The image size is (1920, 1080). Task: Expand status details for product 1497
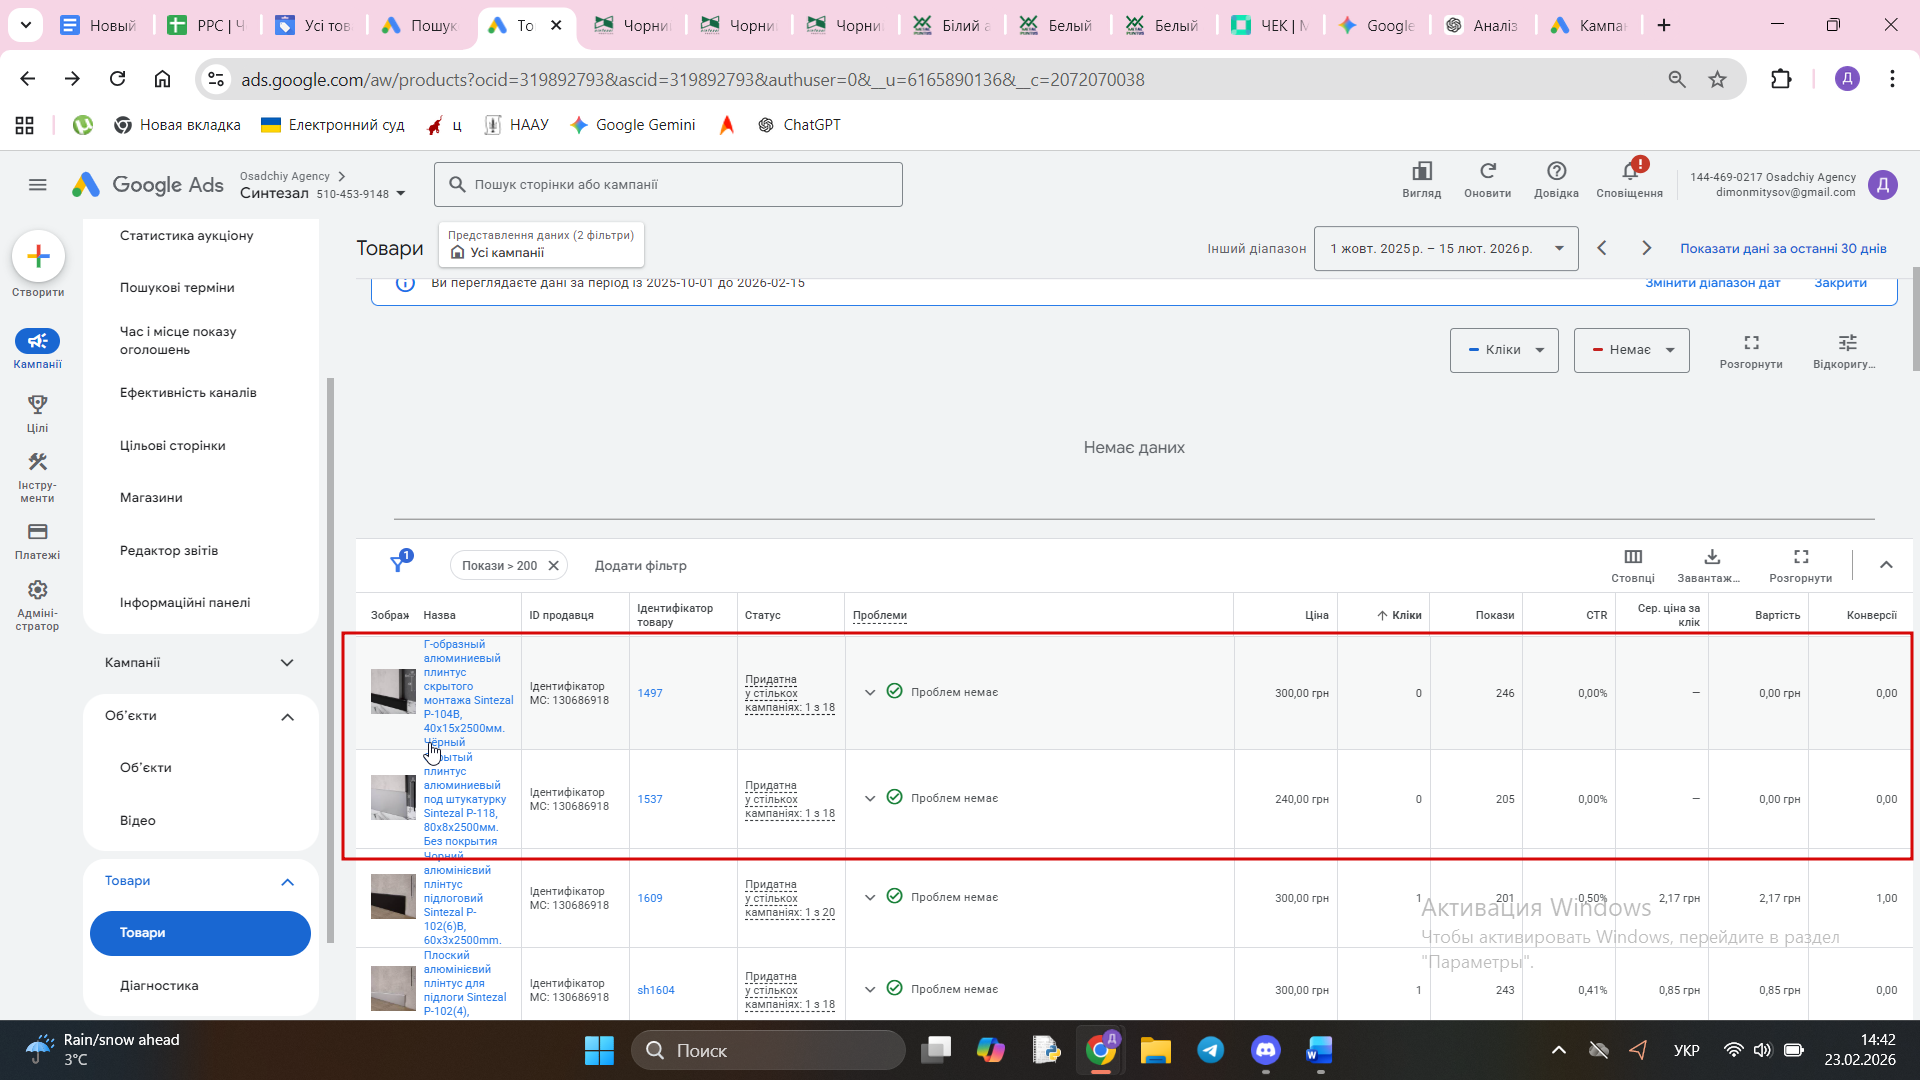coord(870,692)
